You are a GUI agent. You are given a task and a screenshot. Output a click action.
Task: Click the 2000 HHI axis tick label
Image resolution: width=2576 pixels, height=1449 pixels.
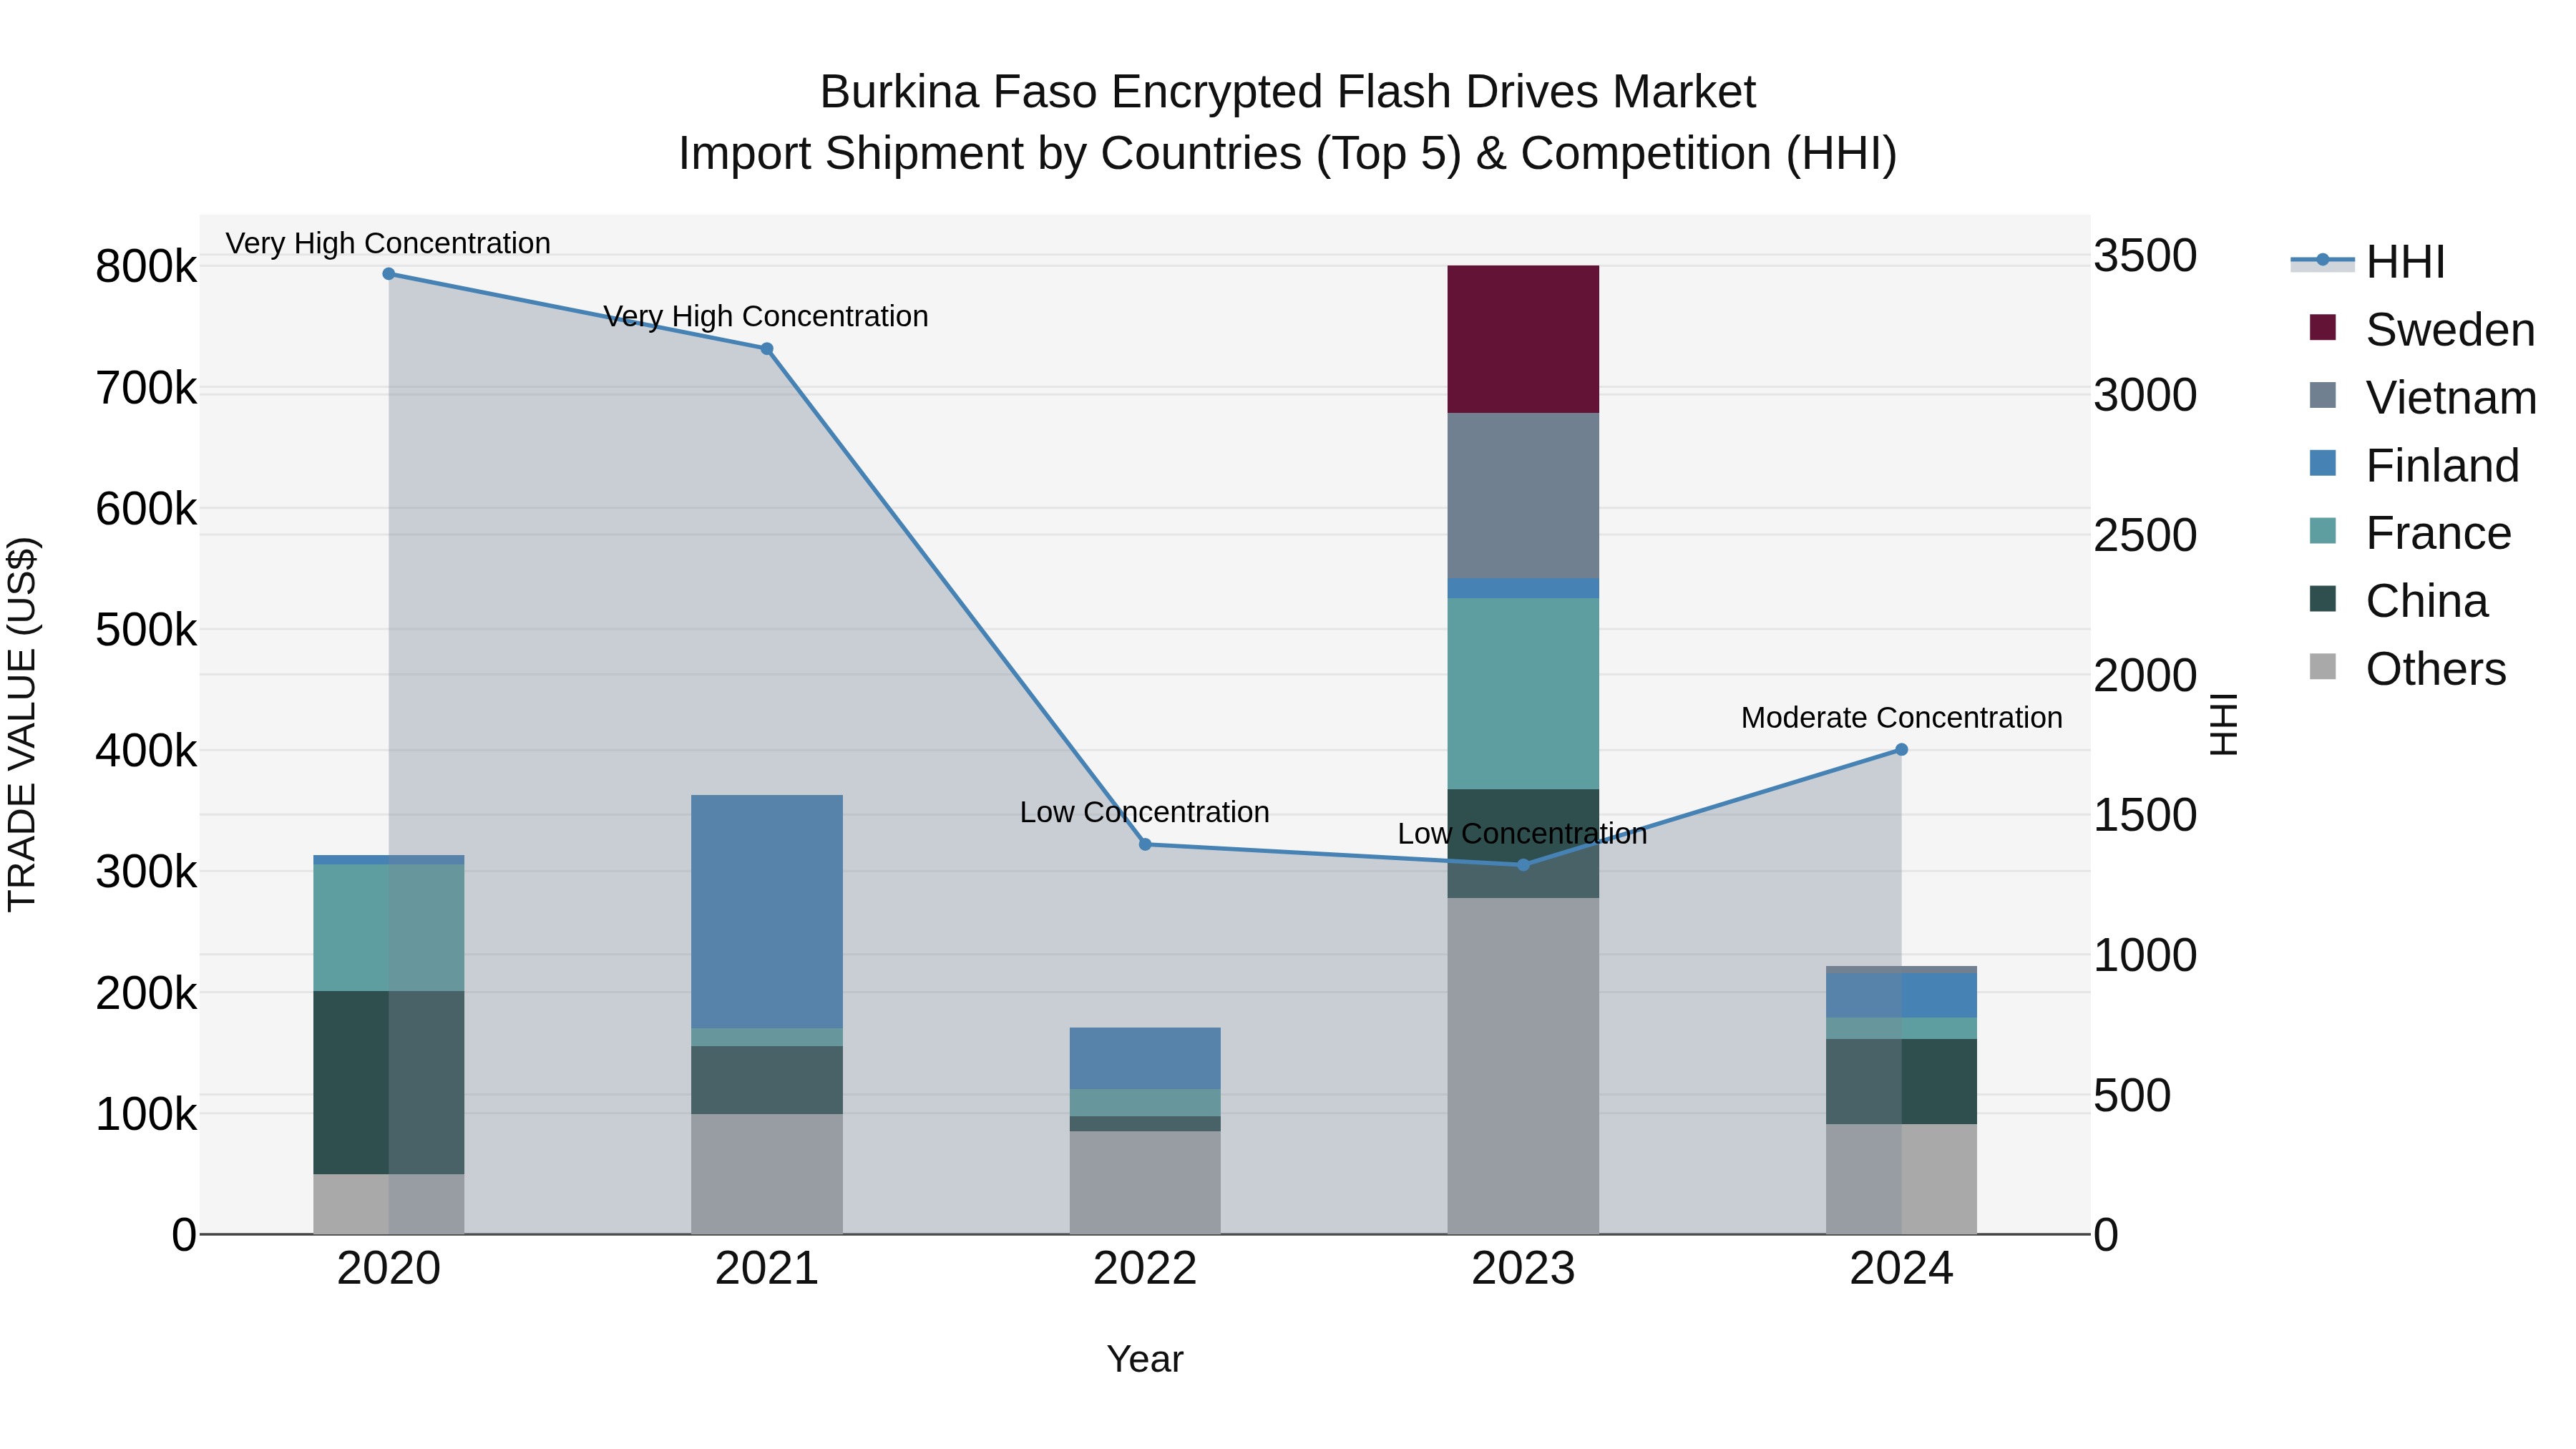point(2146,676)
